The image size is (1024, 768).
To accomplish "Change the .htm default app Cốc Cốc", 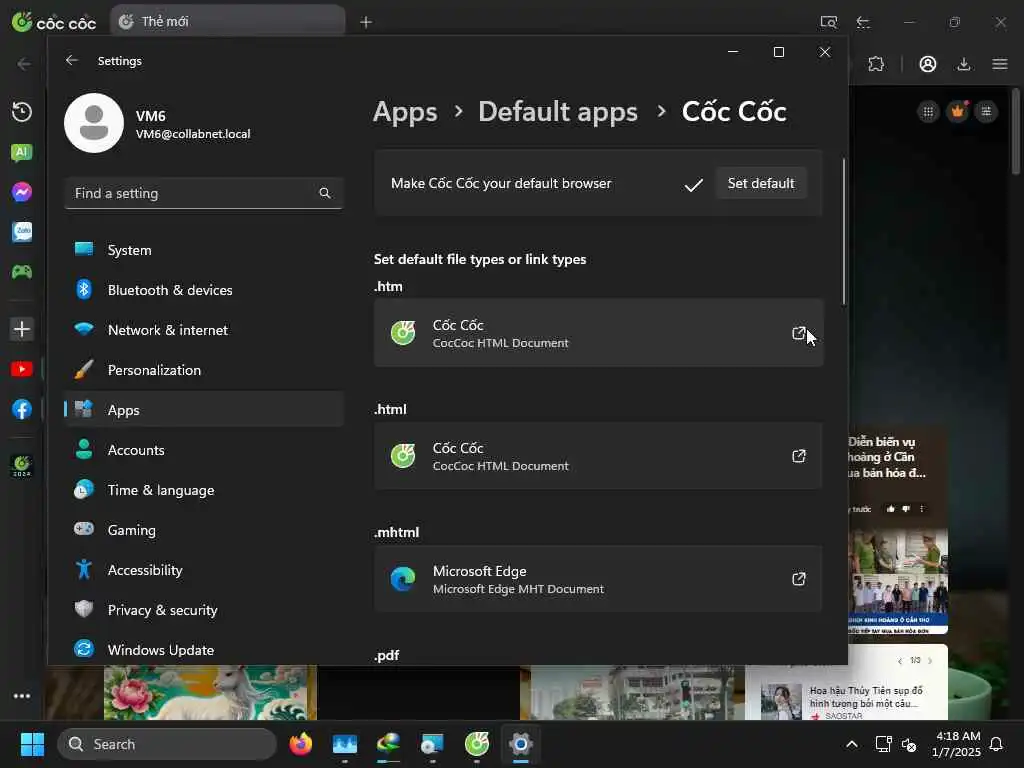I will [598, 333].
